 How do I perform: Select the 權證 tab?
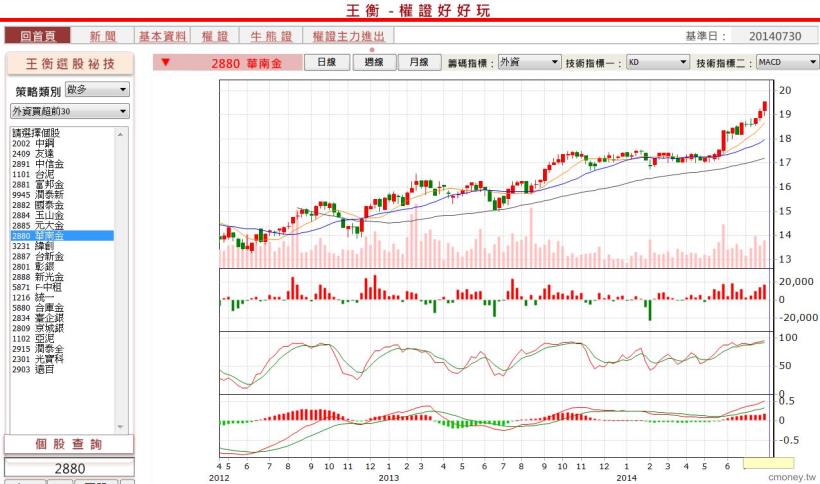click(x=215, y=36)
